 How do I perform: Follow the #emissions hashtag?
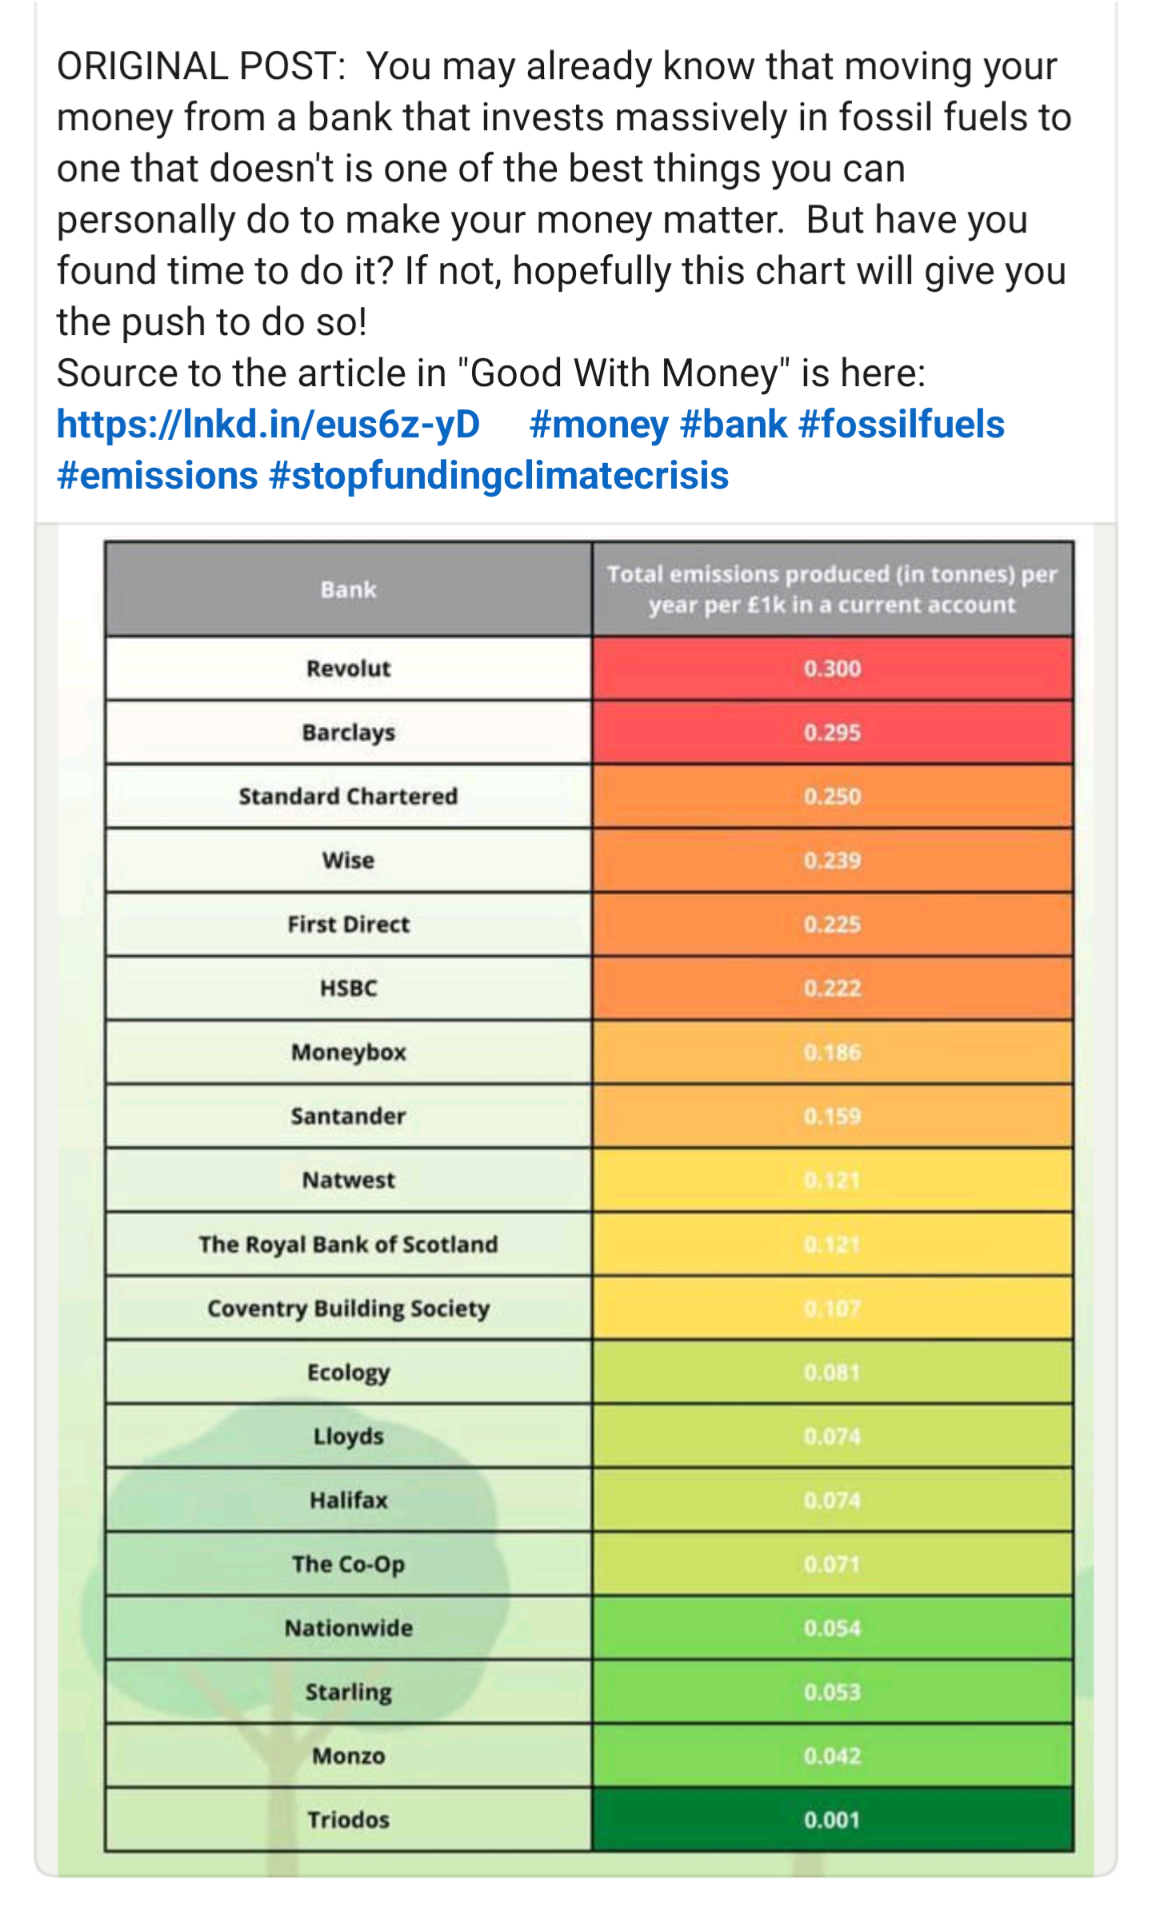[x=157, y=475]
